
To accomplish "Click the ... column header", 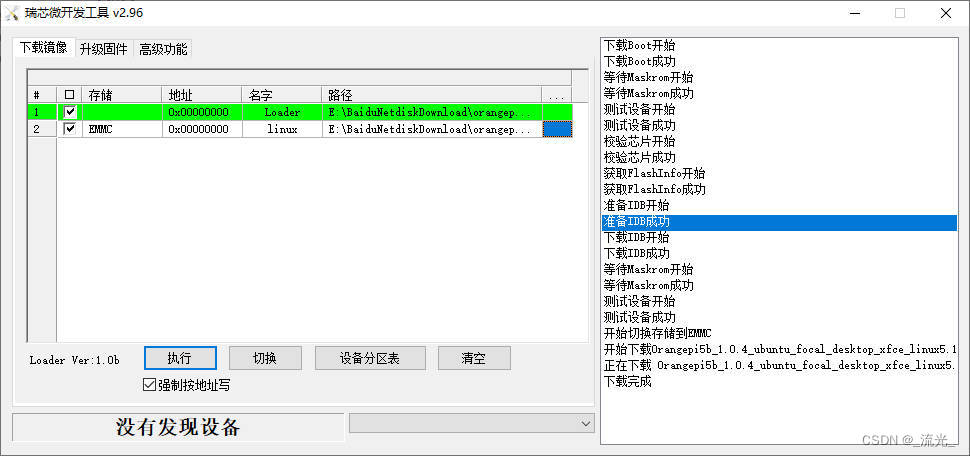I will pyautogui.click(x=557, y=95).
